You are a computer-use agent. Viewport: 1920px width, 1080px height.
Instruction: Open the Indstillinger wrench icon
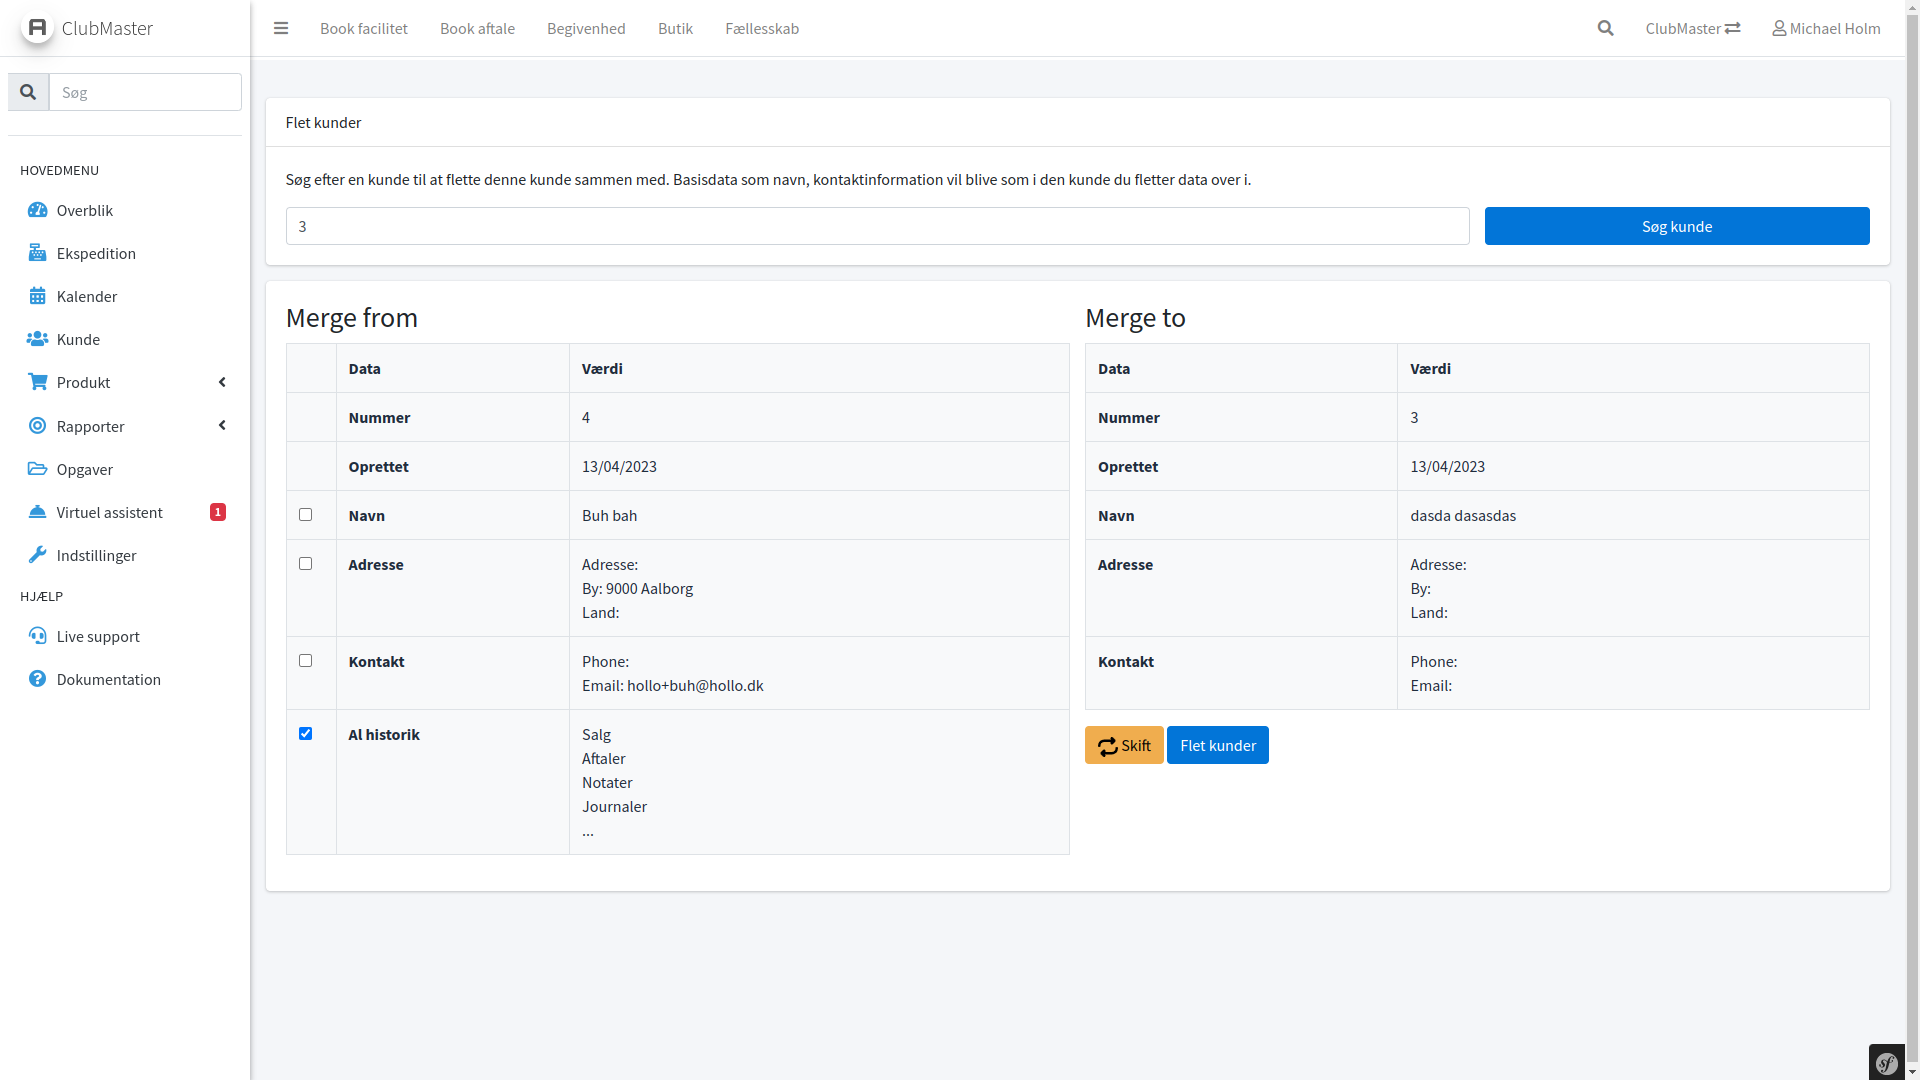click(37, 555)
